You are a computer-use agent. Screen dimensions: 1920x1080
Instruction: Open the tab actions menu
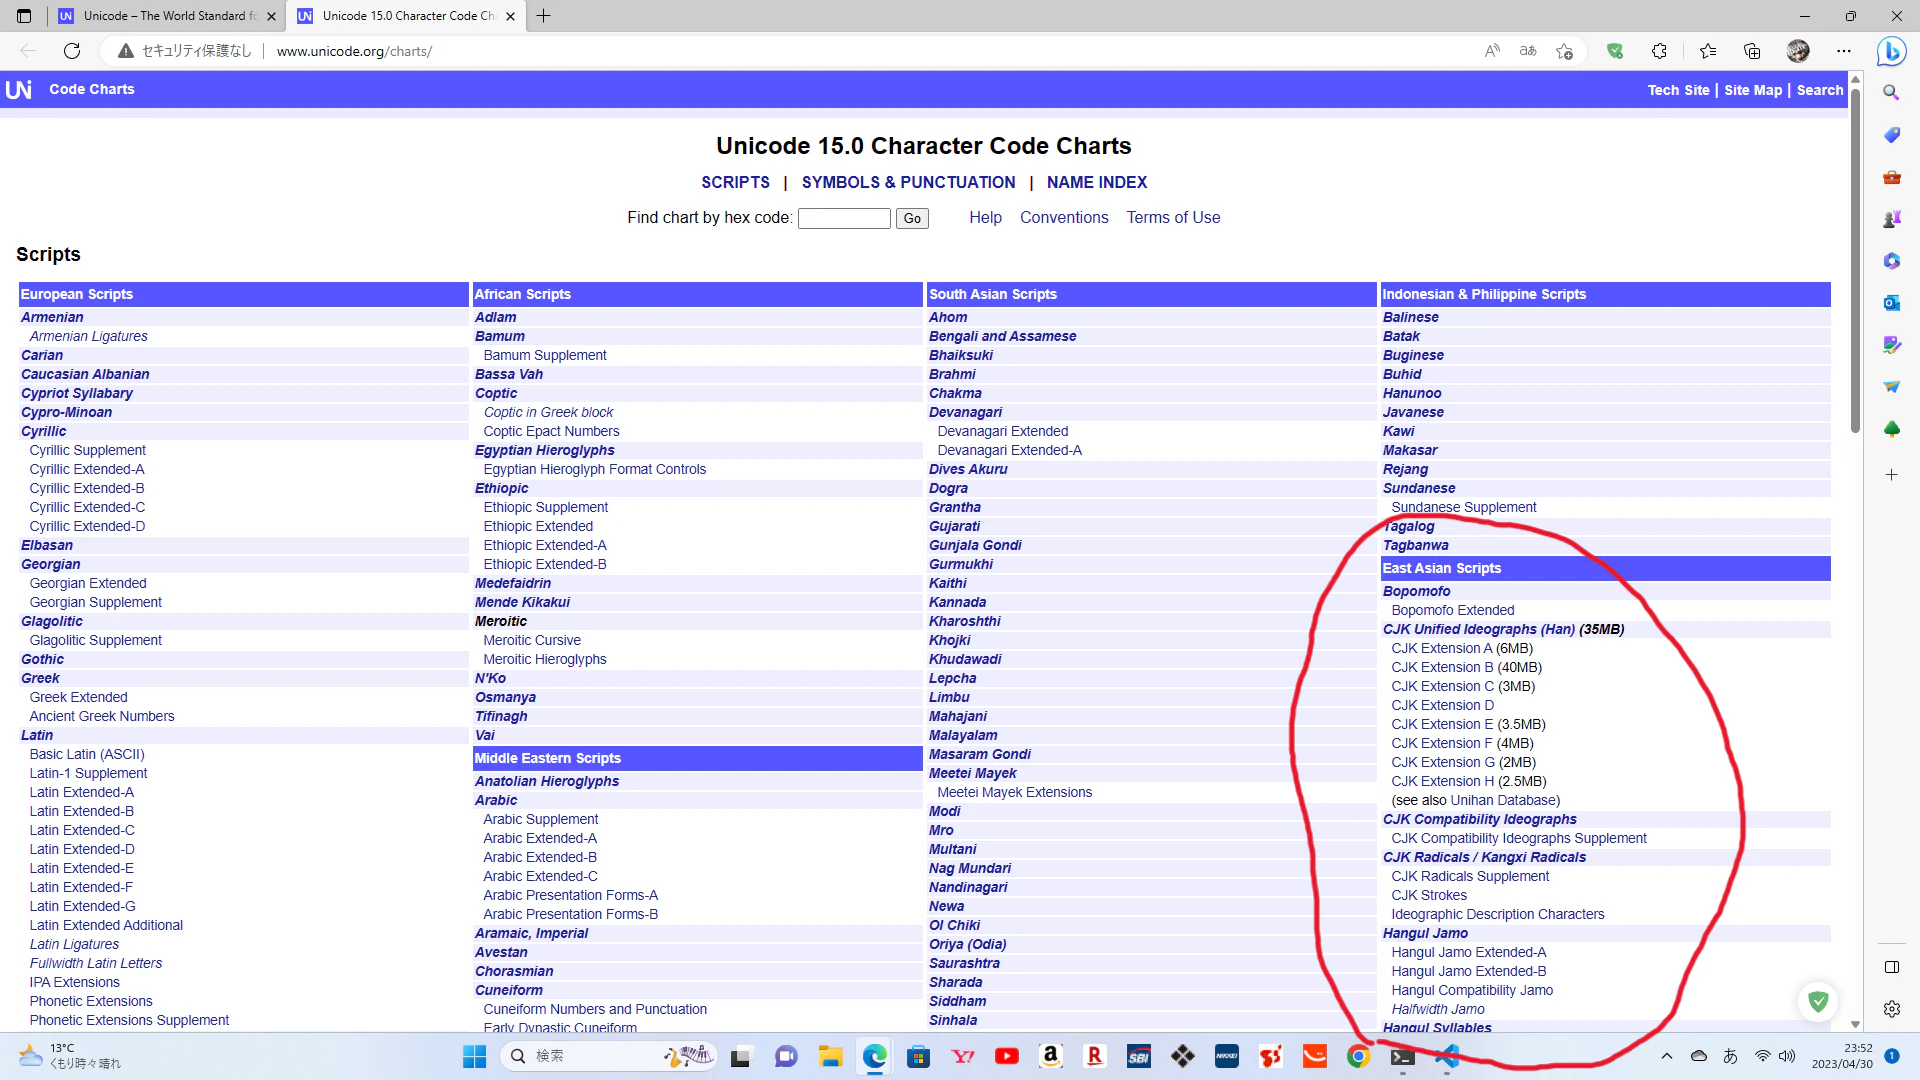(x=24, y=16)
